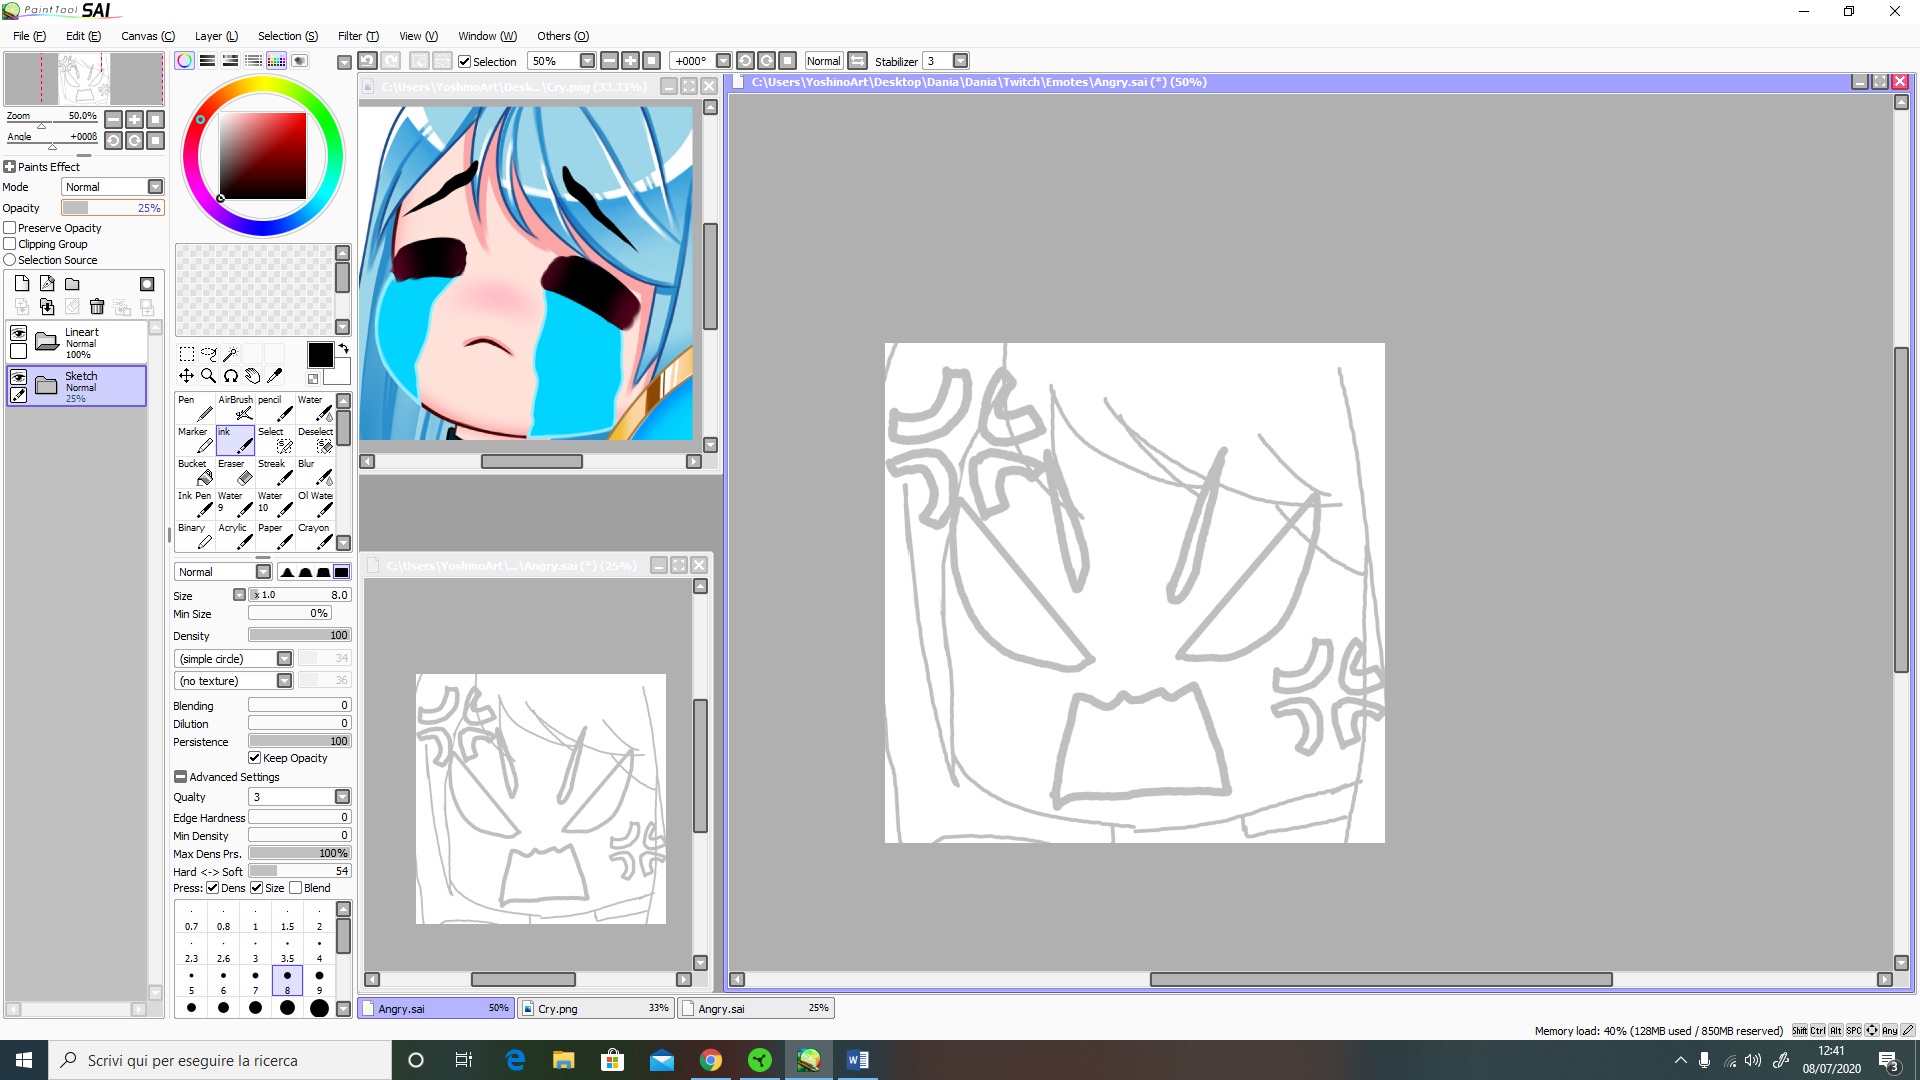Screen dimensions: 1920x1080
Task: Create a new layer folder
Action: coord(72,284)
